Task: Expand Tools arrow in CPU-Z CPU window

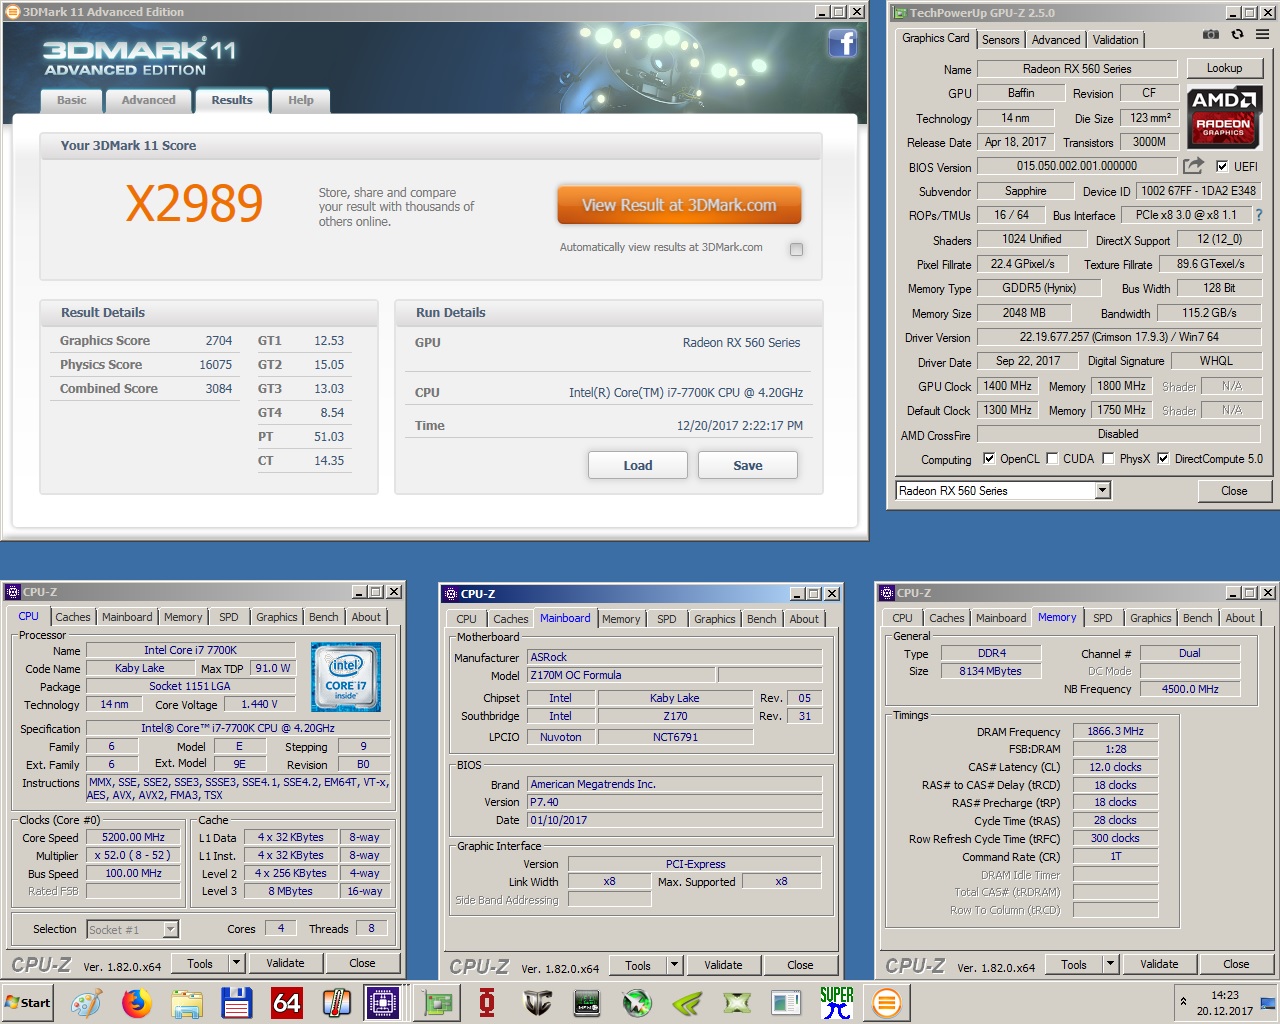Action: pyautogui.click(x=237, y=963)
